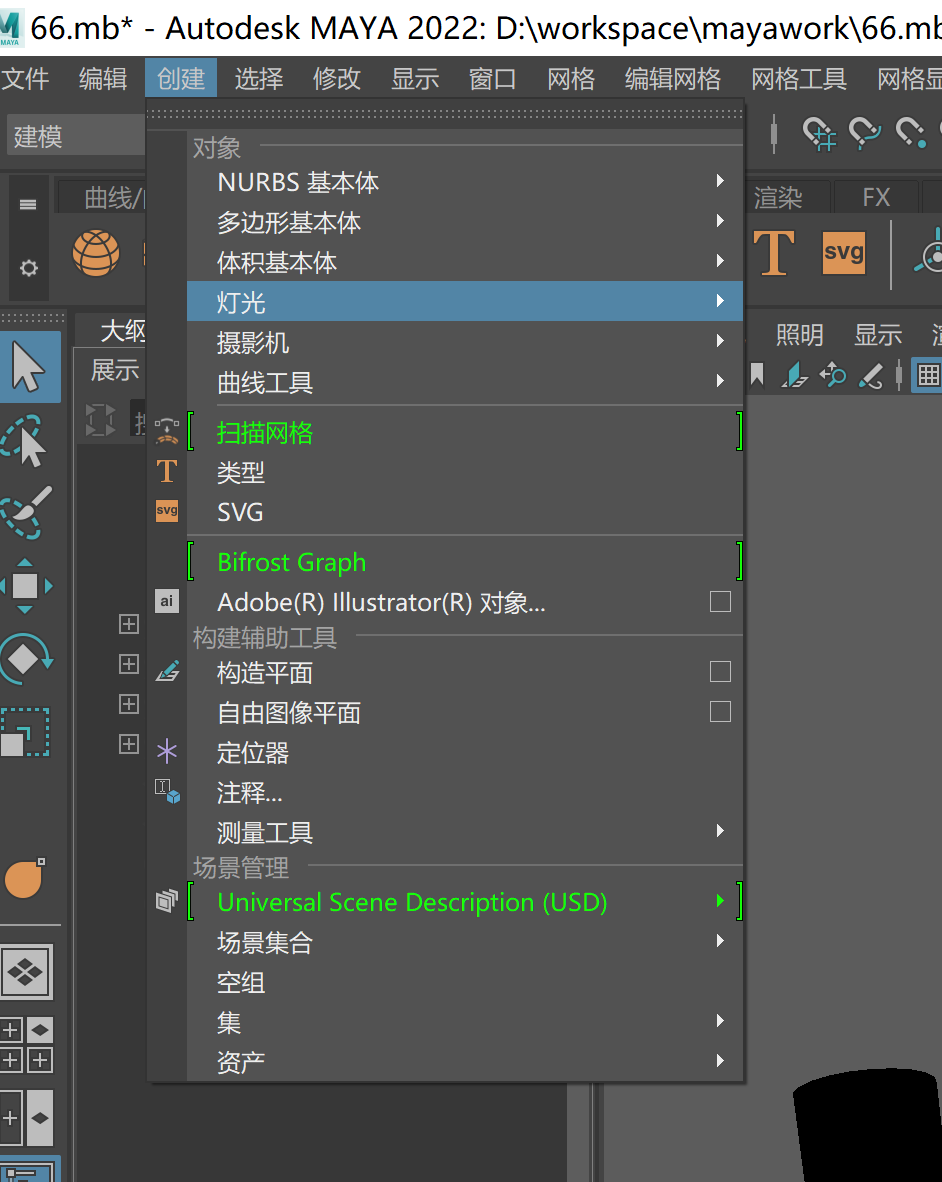Open the 展示 menu in outliner
Viewport: 942px width, 1182px height.
tap(115, 369)
